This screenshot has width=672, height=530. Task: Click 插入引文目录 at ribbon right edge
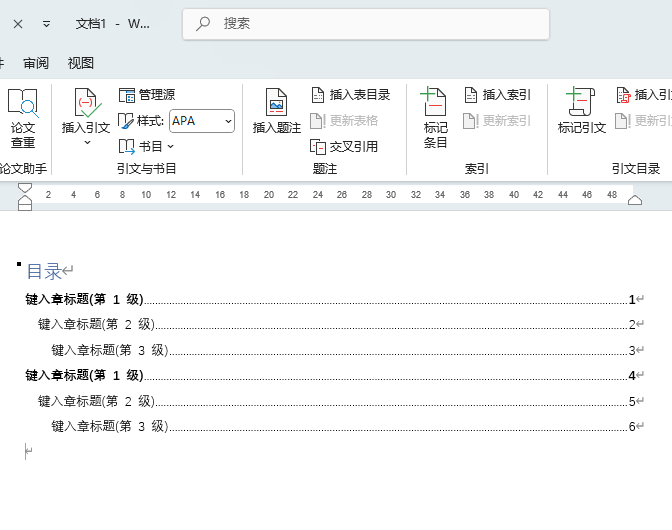pyautogui.click(x=643, y=95)
